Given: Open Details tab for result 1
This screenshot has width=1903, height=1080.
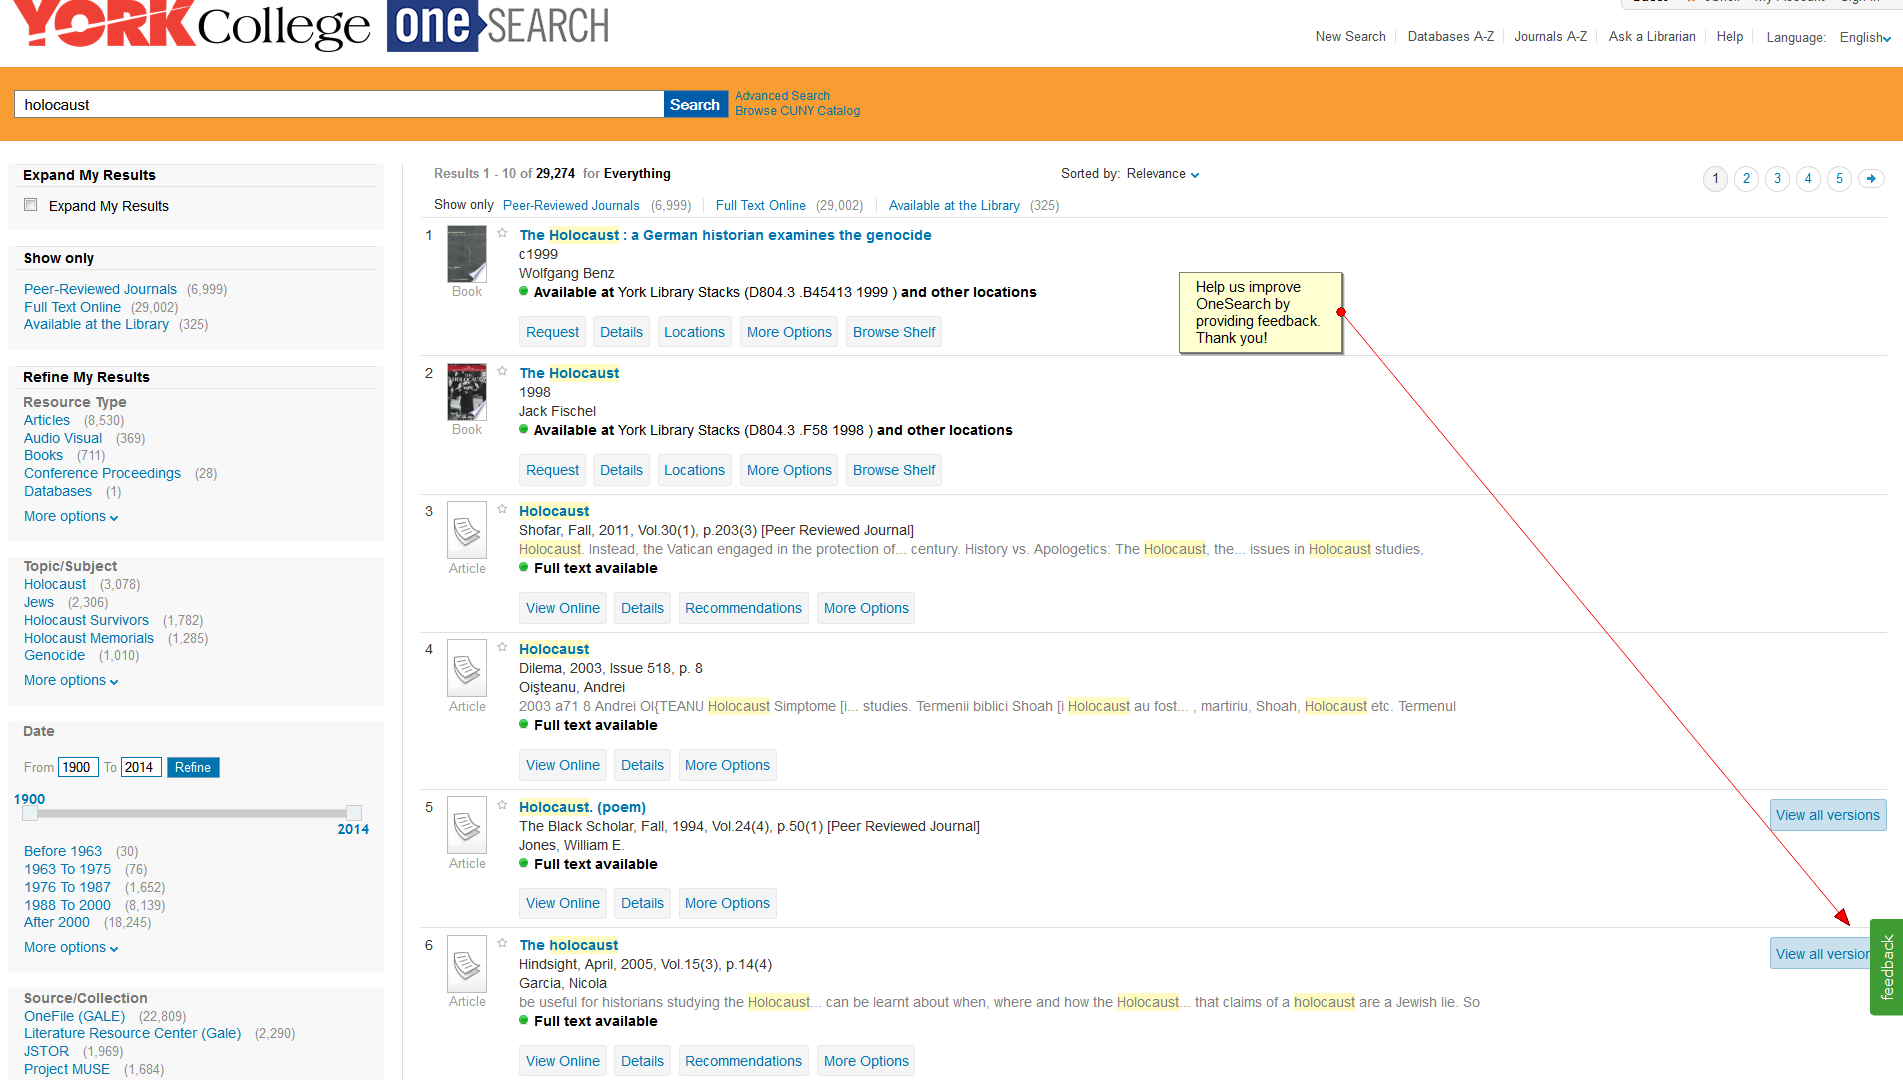Looking at the screenshot, I should (x=621, y=332).
